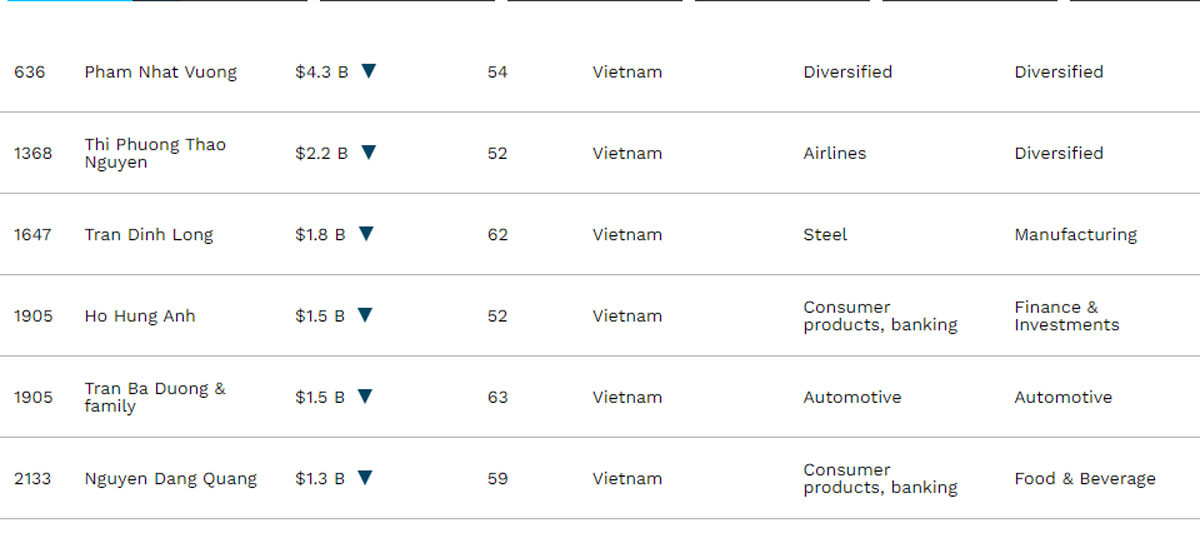Viewport: 1200px width, 533px height.
Task: Click the Food & Beverage industry cell
Action: [x=1084, y=479]
